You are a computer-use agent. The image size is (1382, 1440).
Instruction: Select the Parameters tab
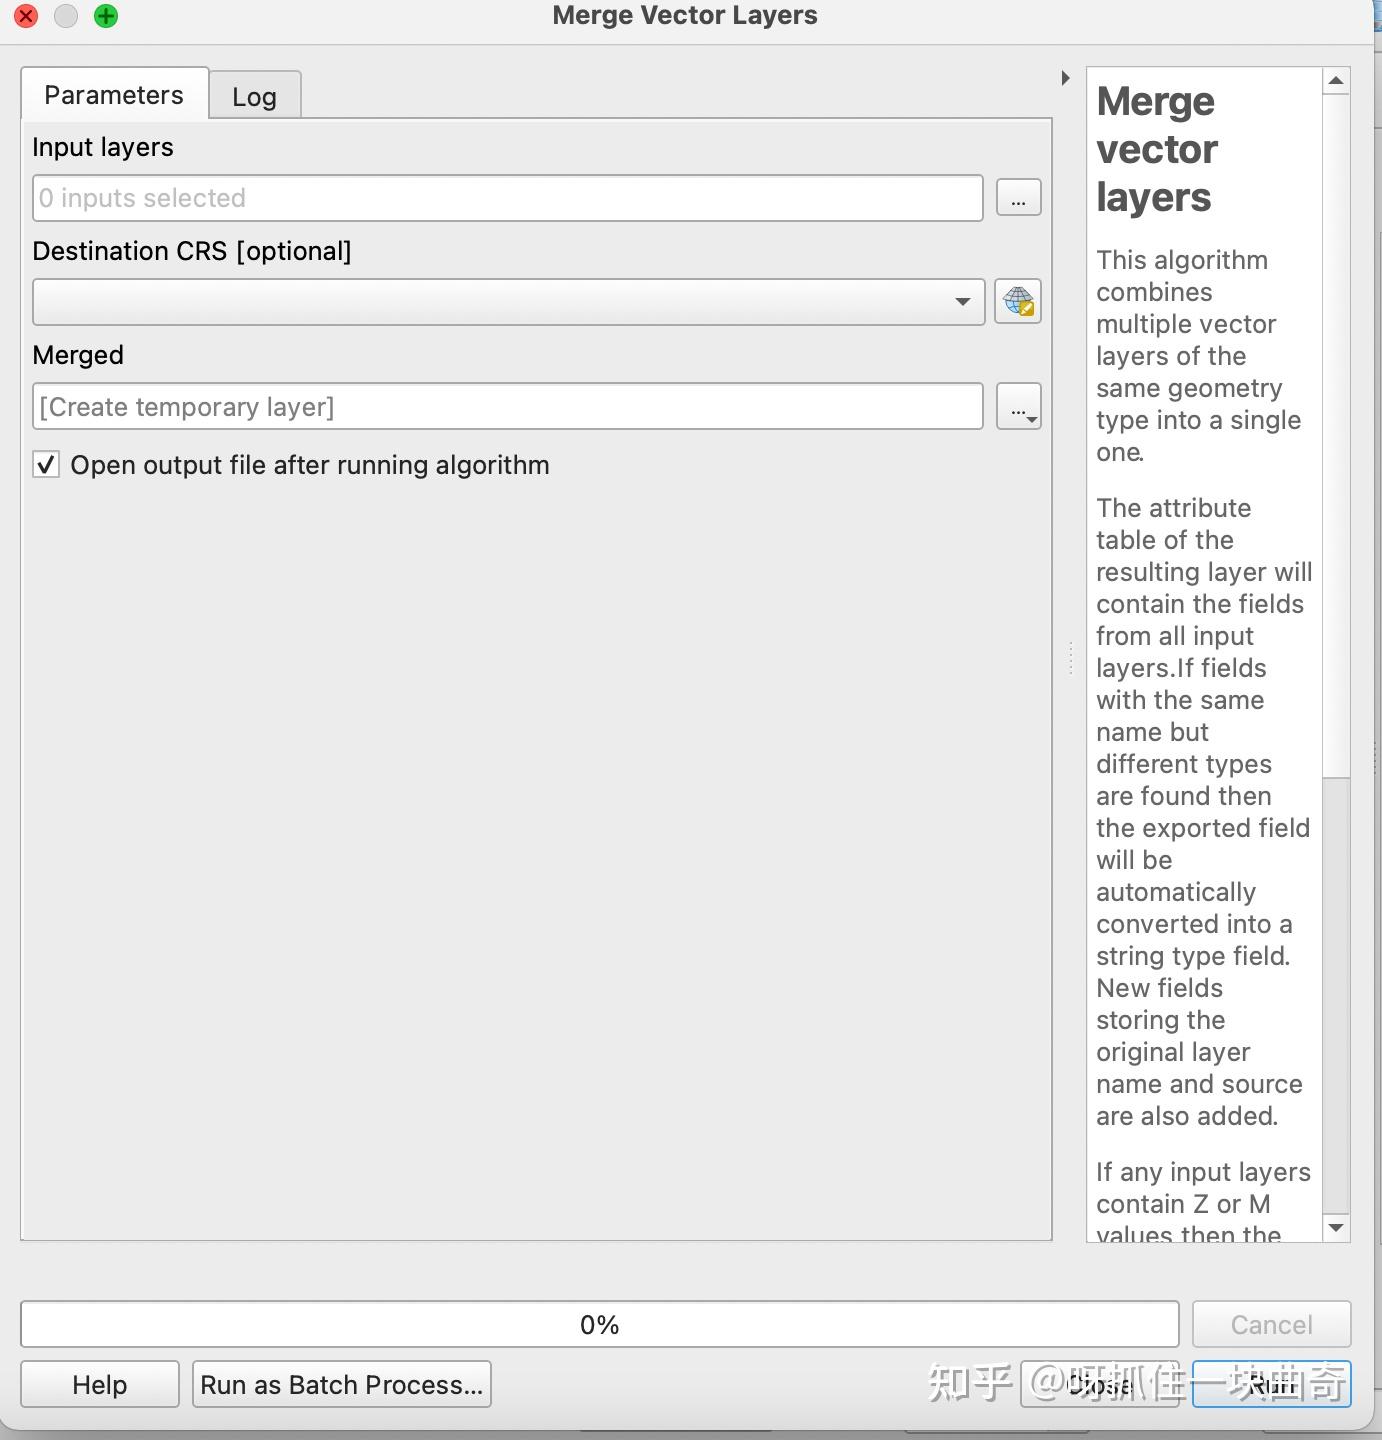(113, 93)
